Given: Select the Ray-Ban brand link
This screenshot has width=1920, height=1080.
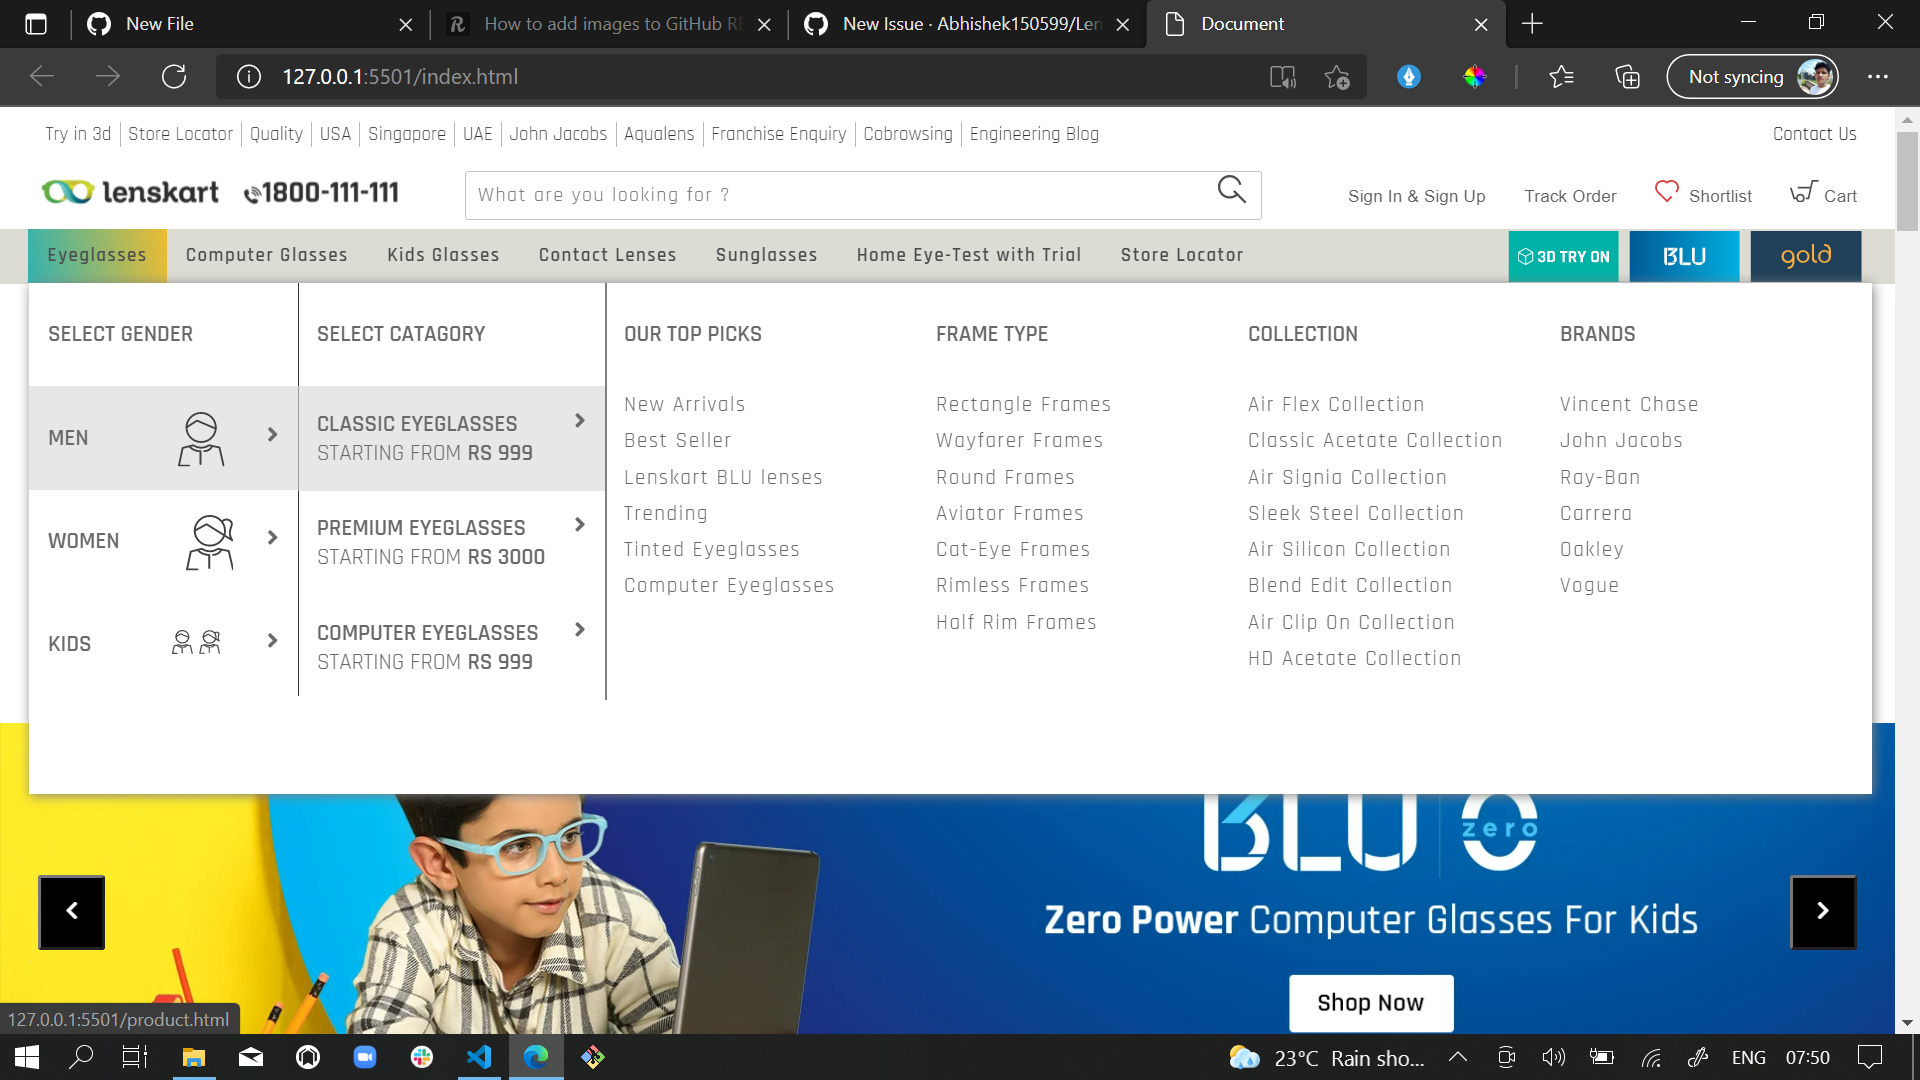Looking at the screenshot, I should pos(1599,477).
